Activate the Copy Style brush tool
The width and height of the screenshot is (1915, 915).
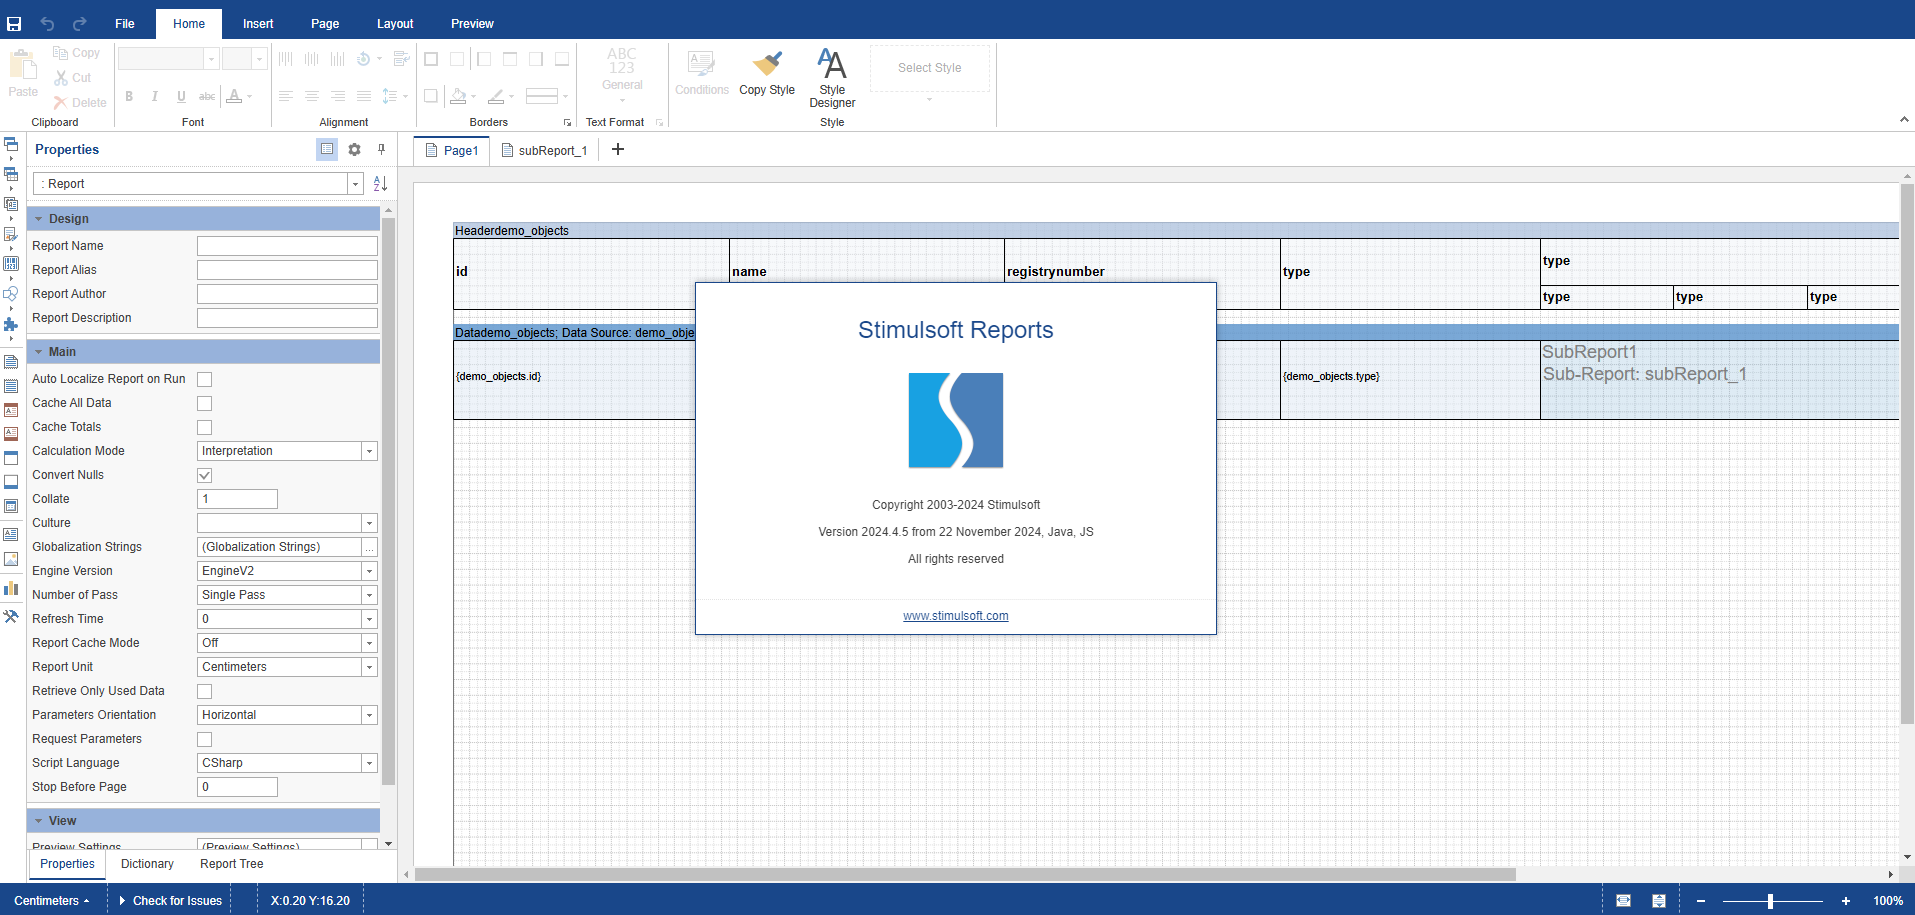pyautogui.click(x=767, y=74)
